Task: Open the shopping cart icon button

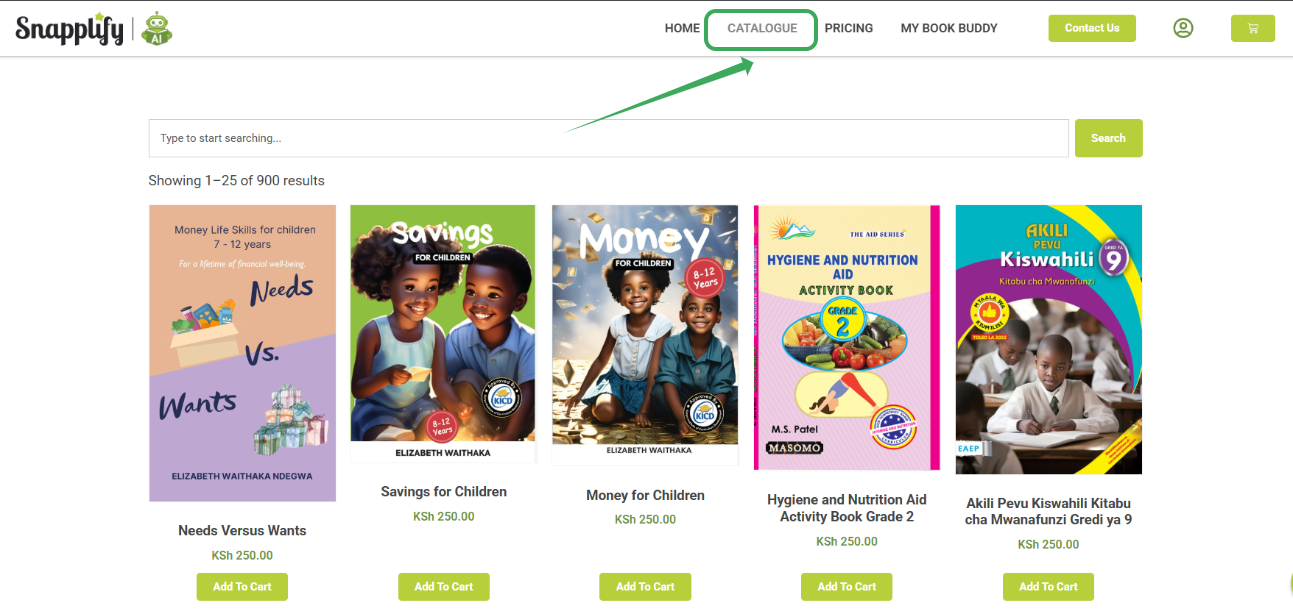Action: tap(1252, 28)
